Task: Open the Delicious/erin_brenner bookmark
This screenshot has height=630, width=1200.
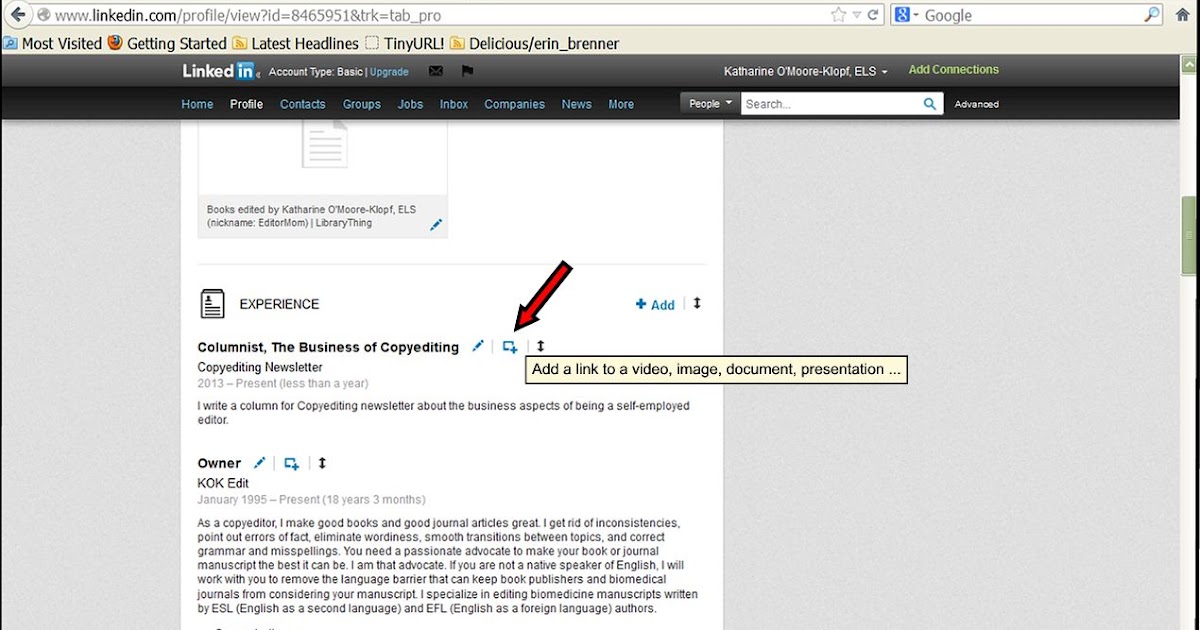Action: [x=534, y=43]
